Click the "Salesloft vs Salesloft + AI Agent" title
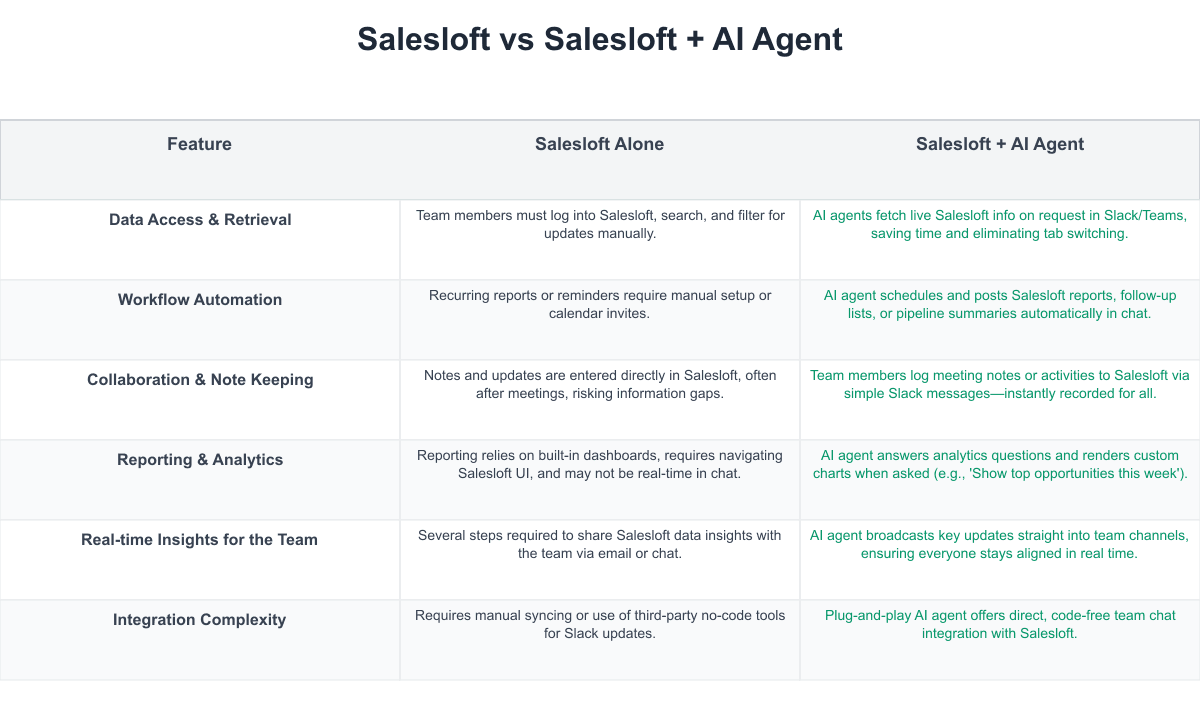Image resolution: width=1200 pixels, height=720 pixels. (x=600, y=39)
